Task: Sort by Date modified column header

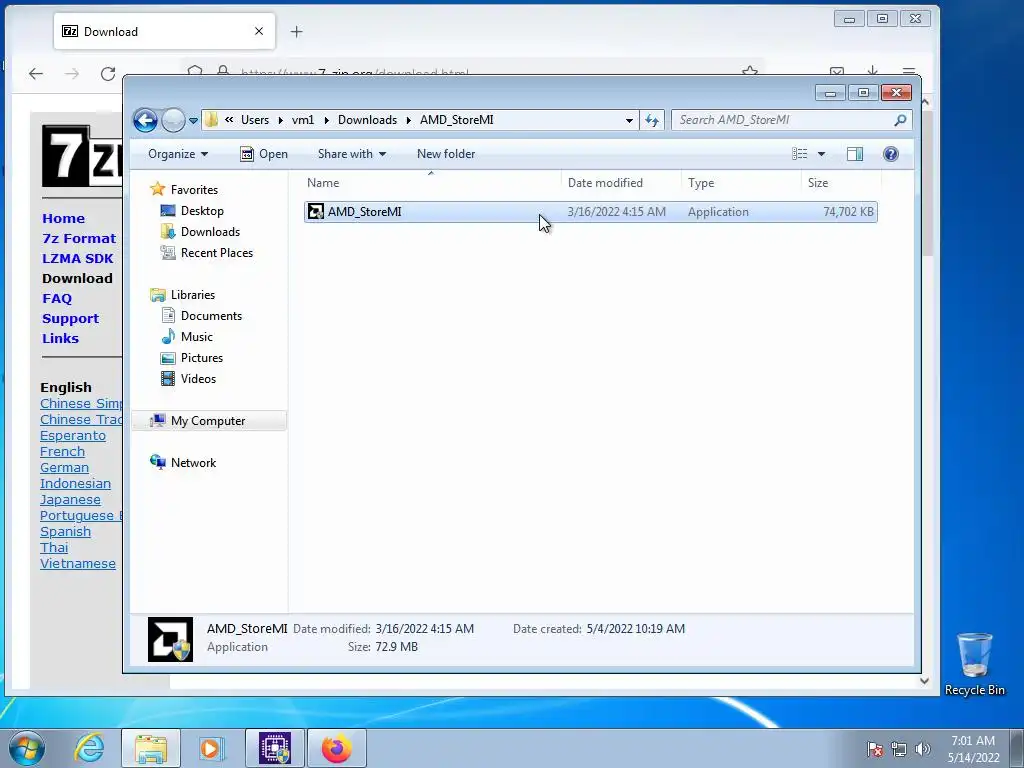Action: coord(621,183)
